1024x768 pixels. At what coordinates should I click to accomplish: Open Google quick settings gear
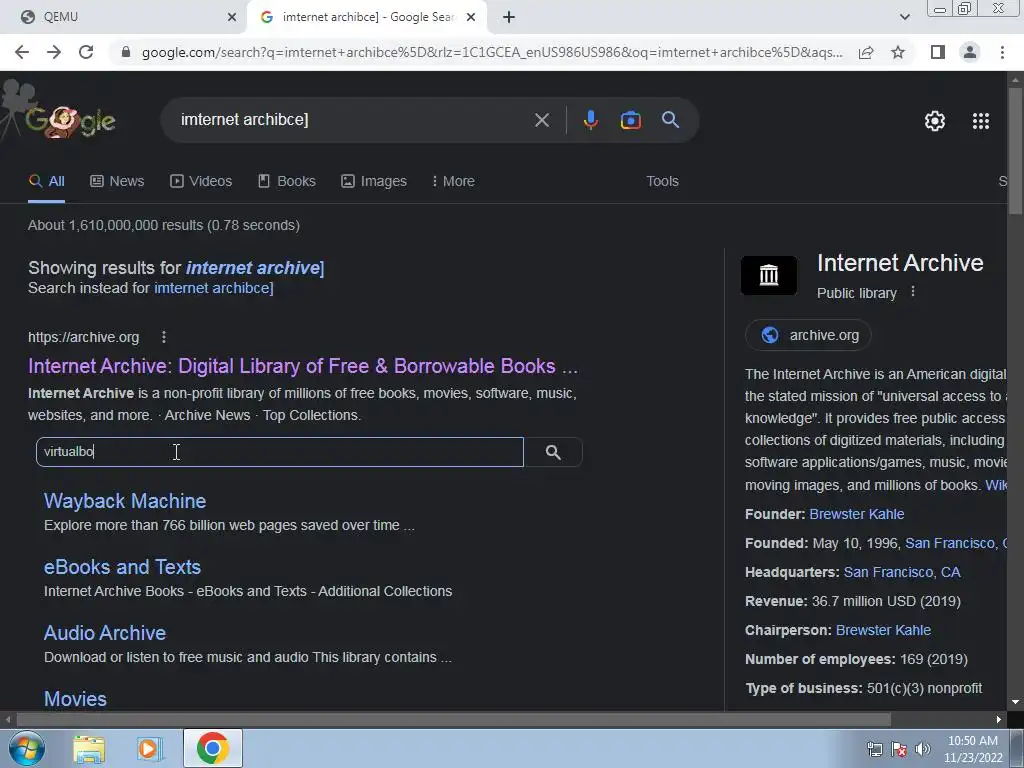point(935,121)
